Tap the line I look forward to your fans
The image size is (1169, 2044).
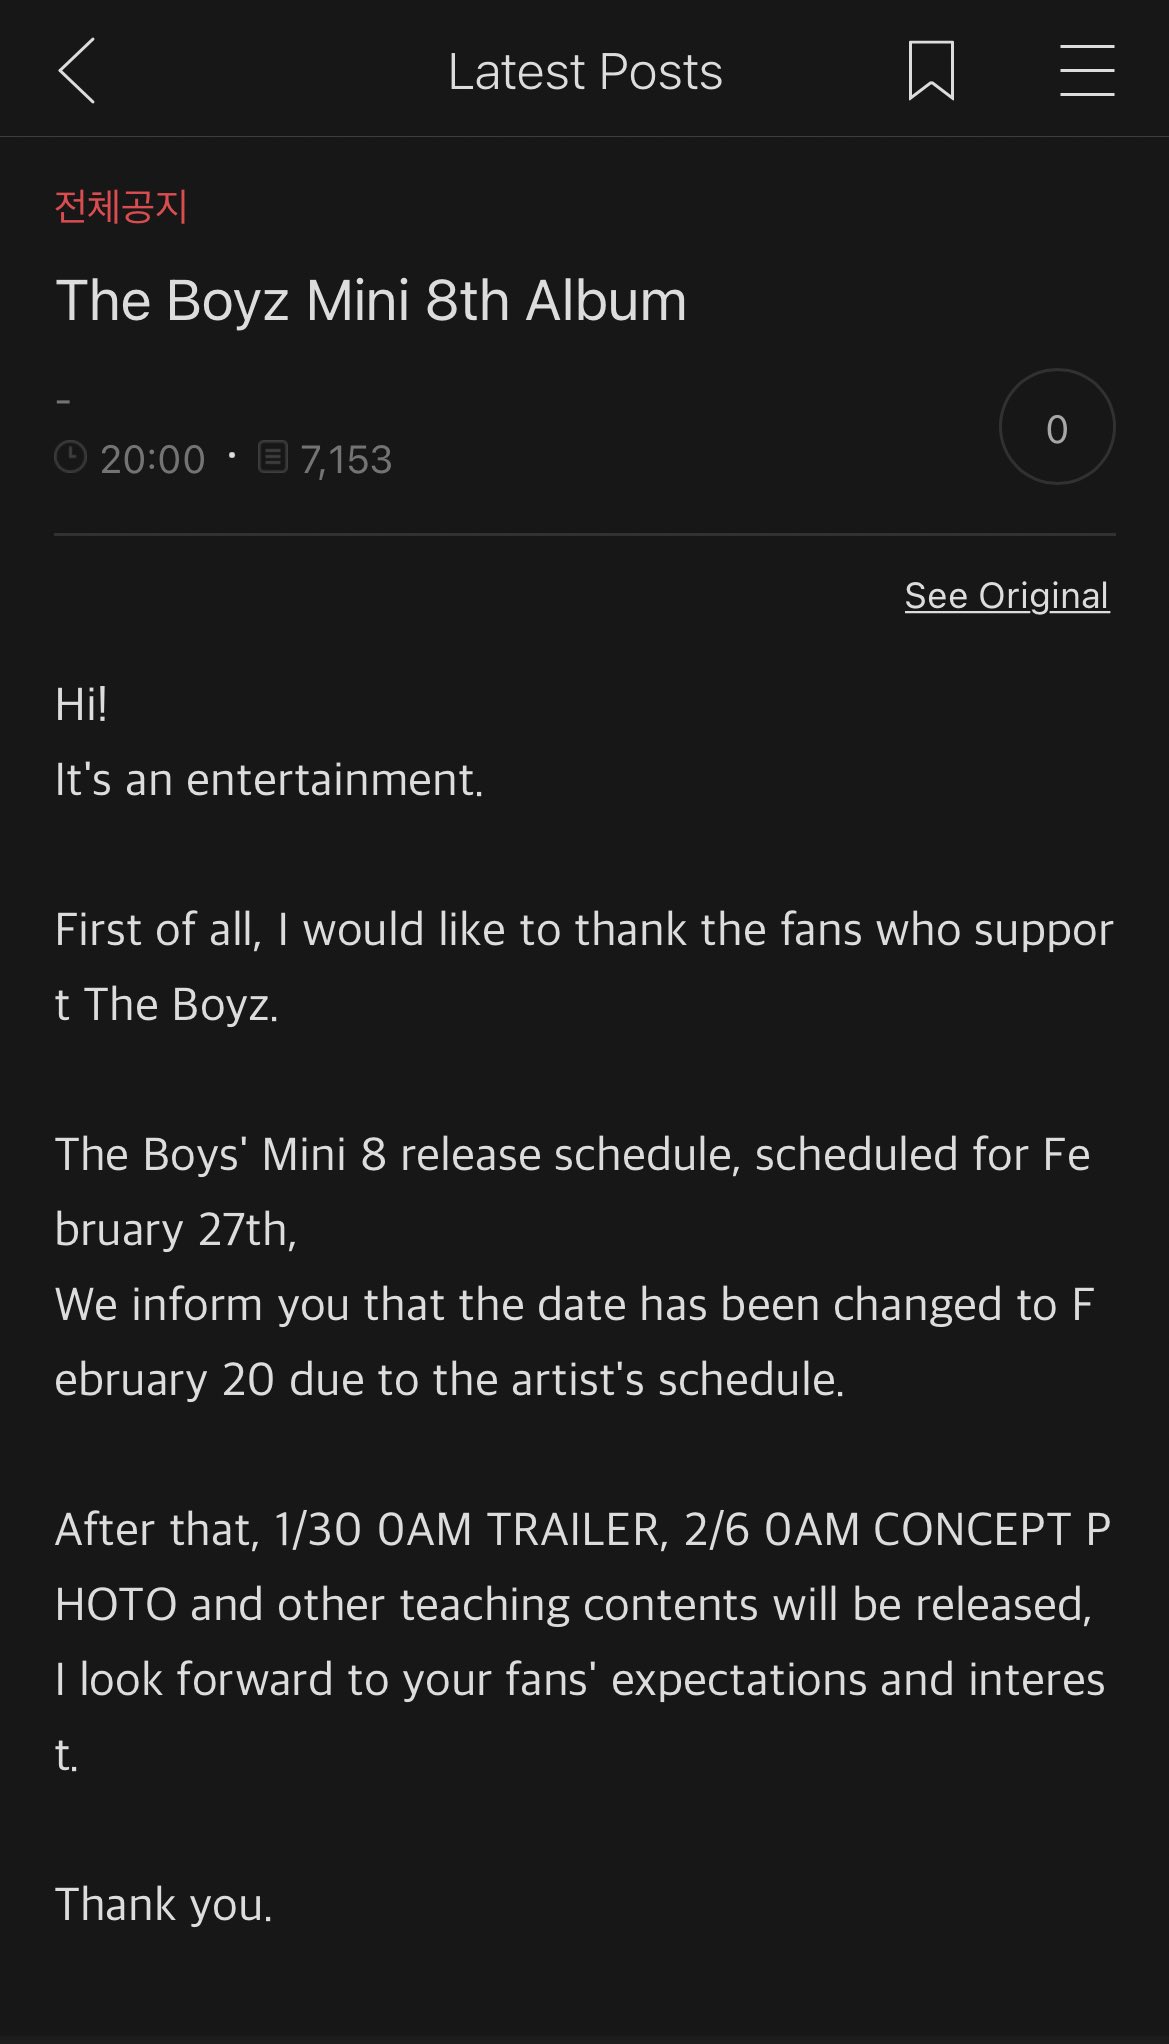pos(579,1680)
